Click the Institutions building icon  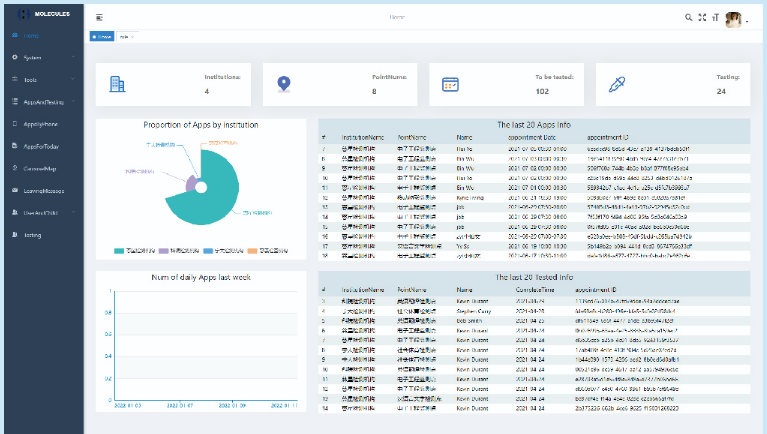tap(117, 85)
